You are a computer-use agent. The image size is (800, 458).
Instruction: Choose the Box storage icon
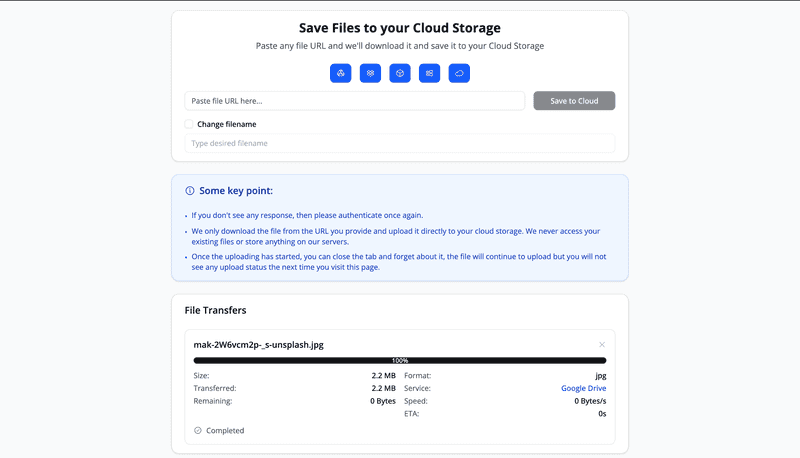coord(400,73)
